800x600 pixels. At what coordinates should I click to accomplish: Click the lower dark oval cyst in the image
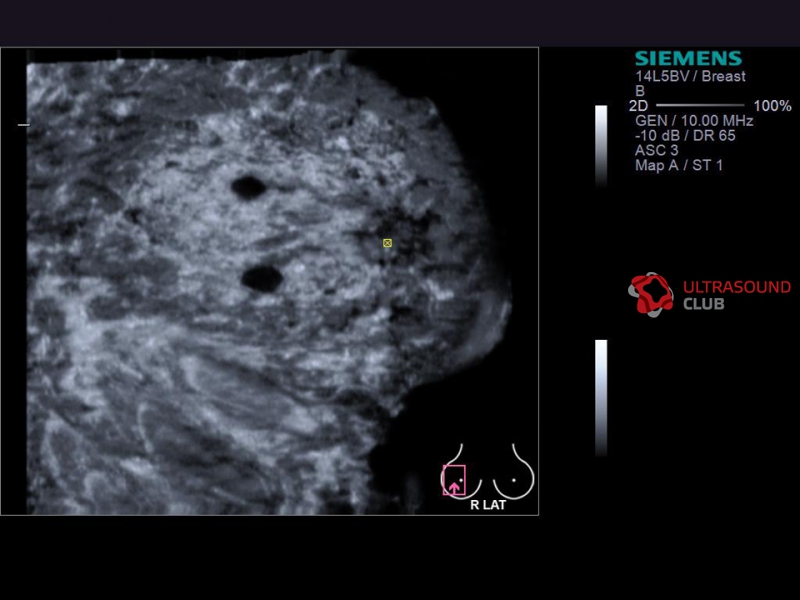[262, 279]
